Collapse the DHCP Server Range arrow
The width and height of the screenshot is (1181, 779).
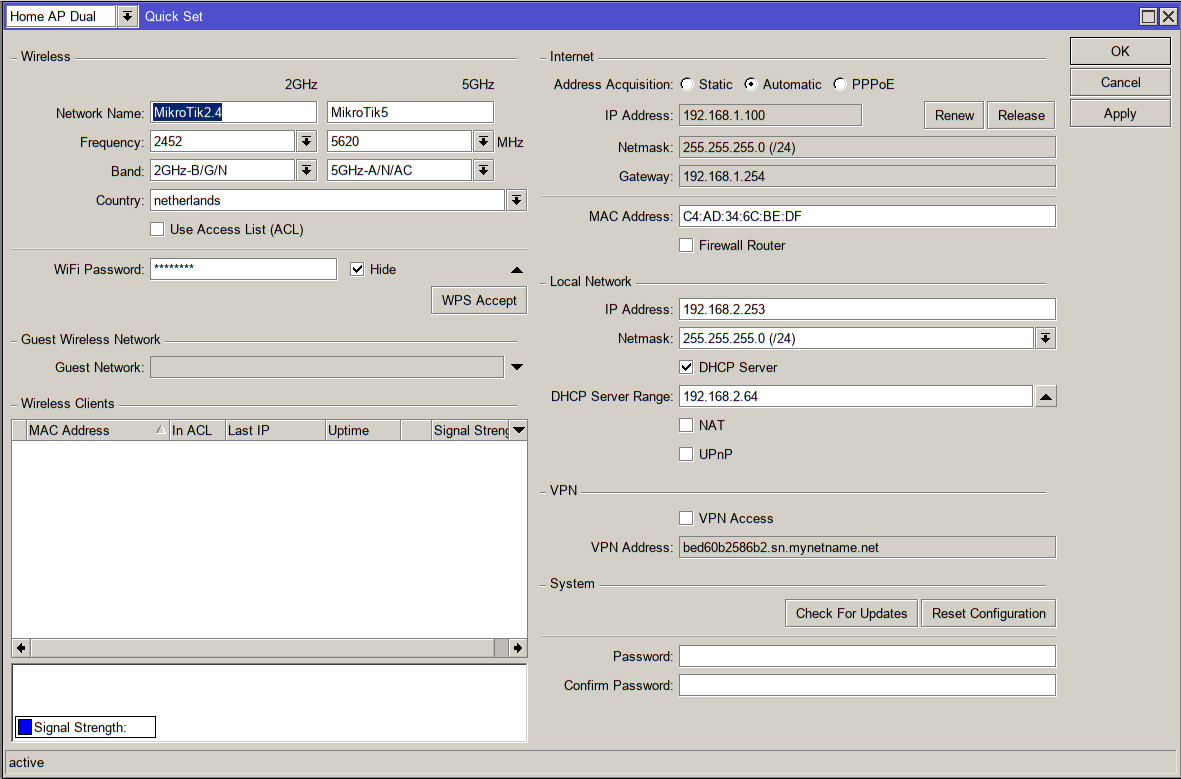(x=1044, y=397)
